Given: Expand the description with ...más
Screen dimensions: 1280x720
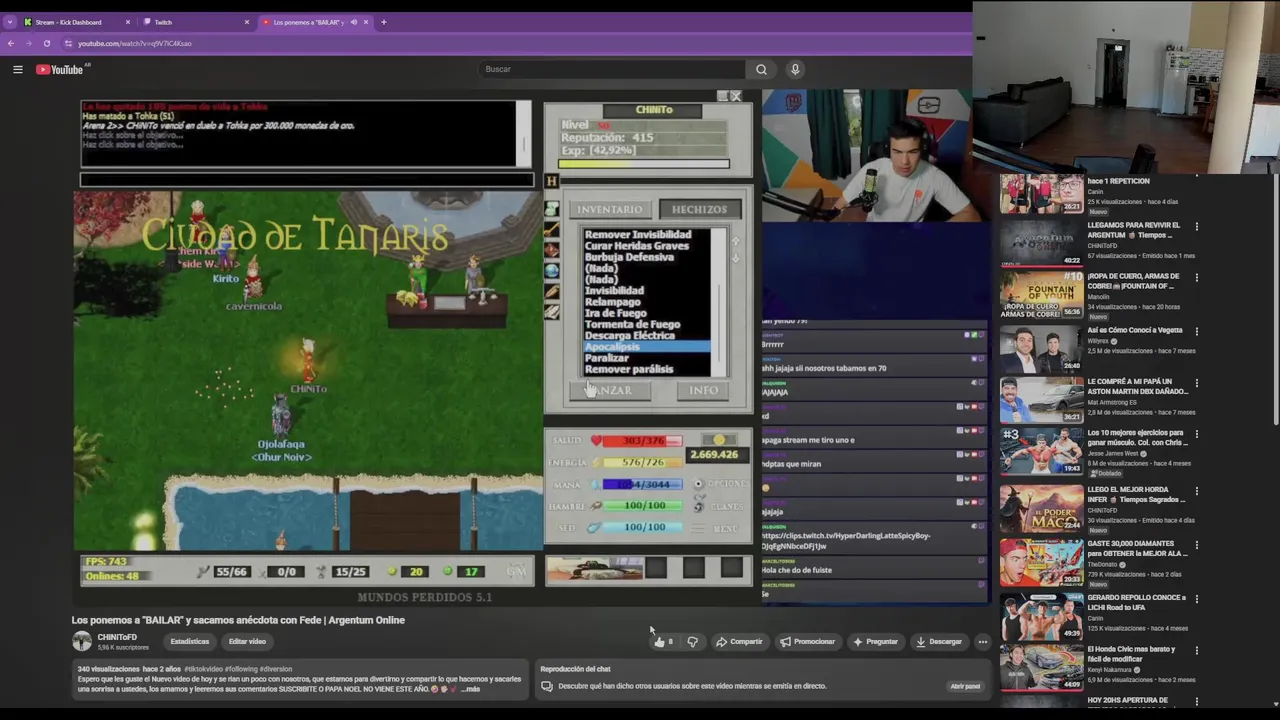Looking at the screenshot, I should tap(470, 689).
